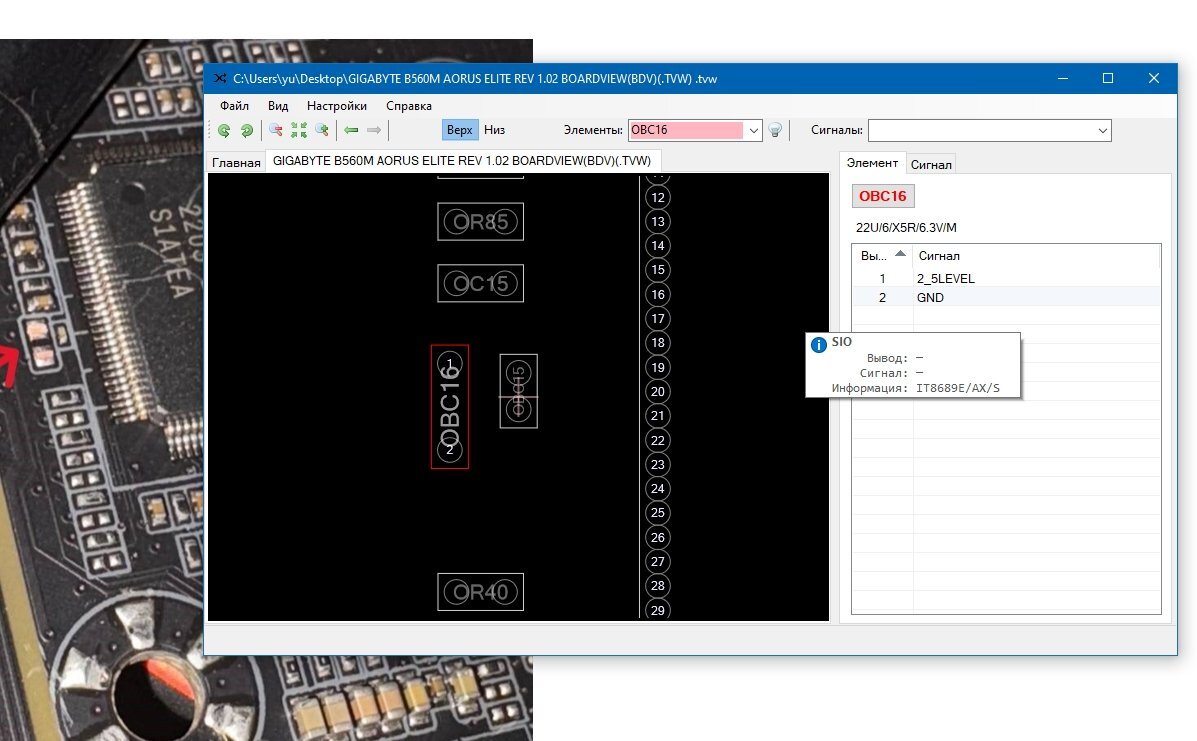Viewport: 1197px width, 741px height.
Task: Select the GND signal row
Action: pos(1006,298)
